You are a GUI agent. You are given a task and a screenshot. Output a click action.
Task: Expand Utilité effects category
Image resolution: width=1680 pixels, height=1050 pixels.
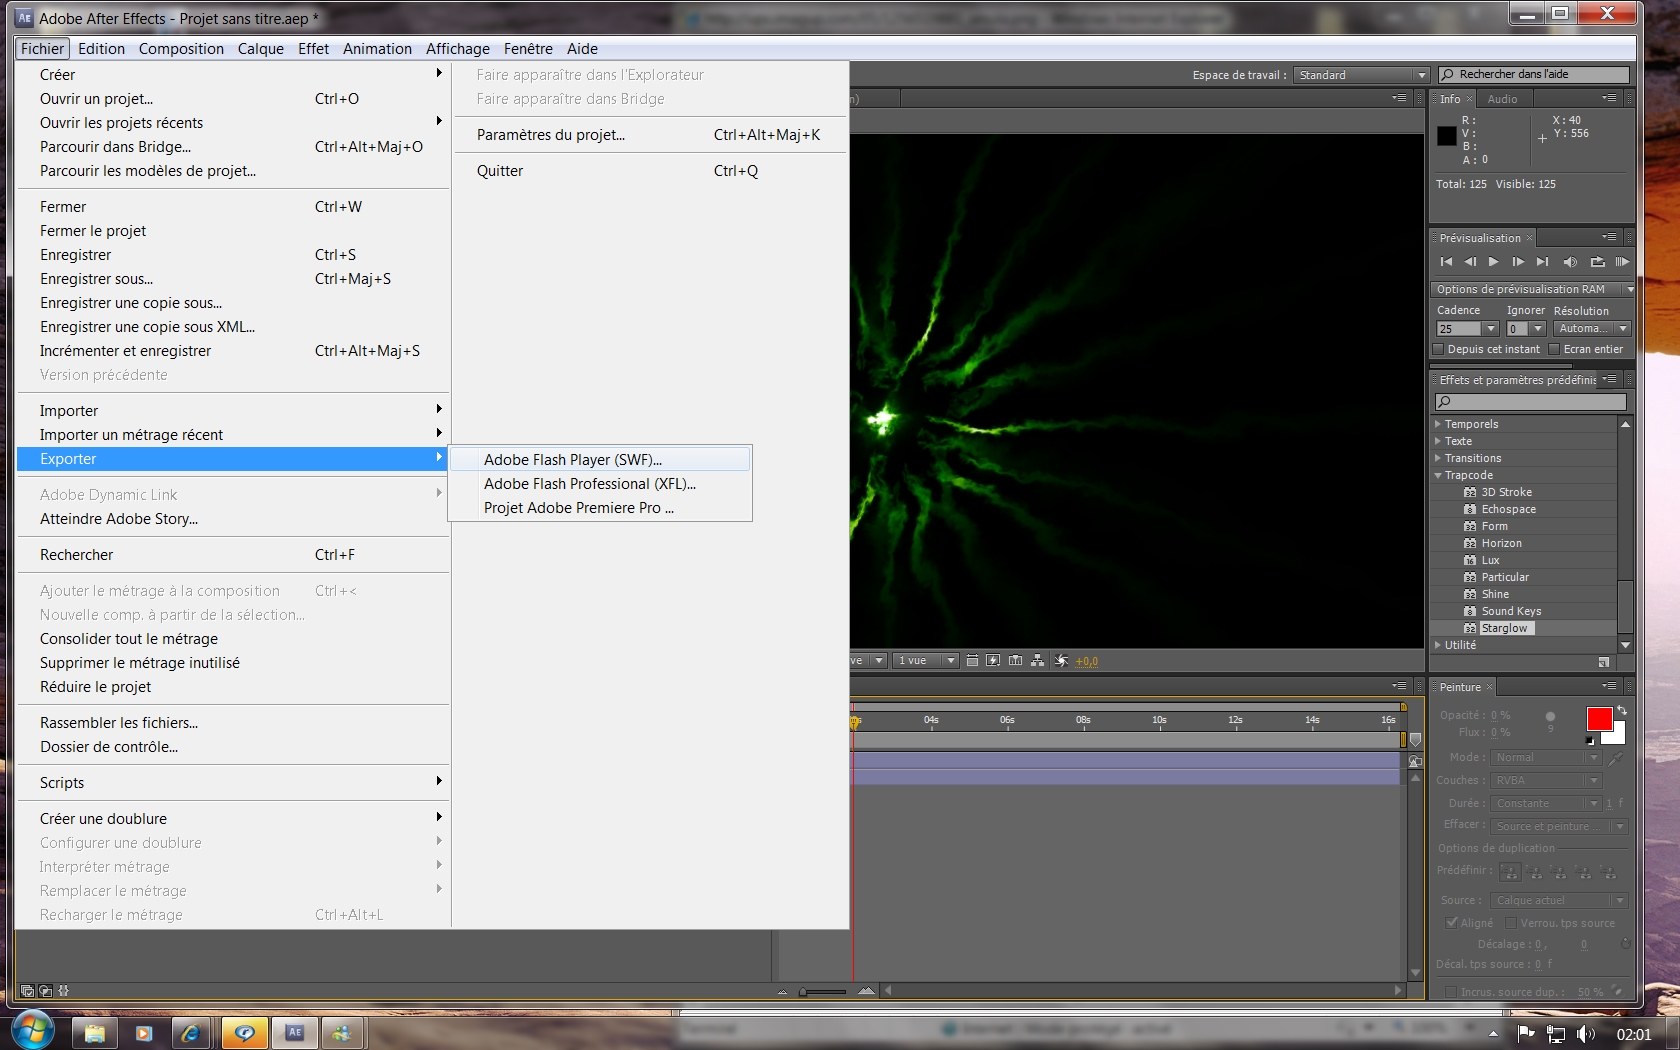(x=1438, y=645)
